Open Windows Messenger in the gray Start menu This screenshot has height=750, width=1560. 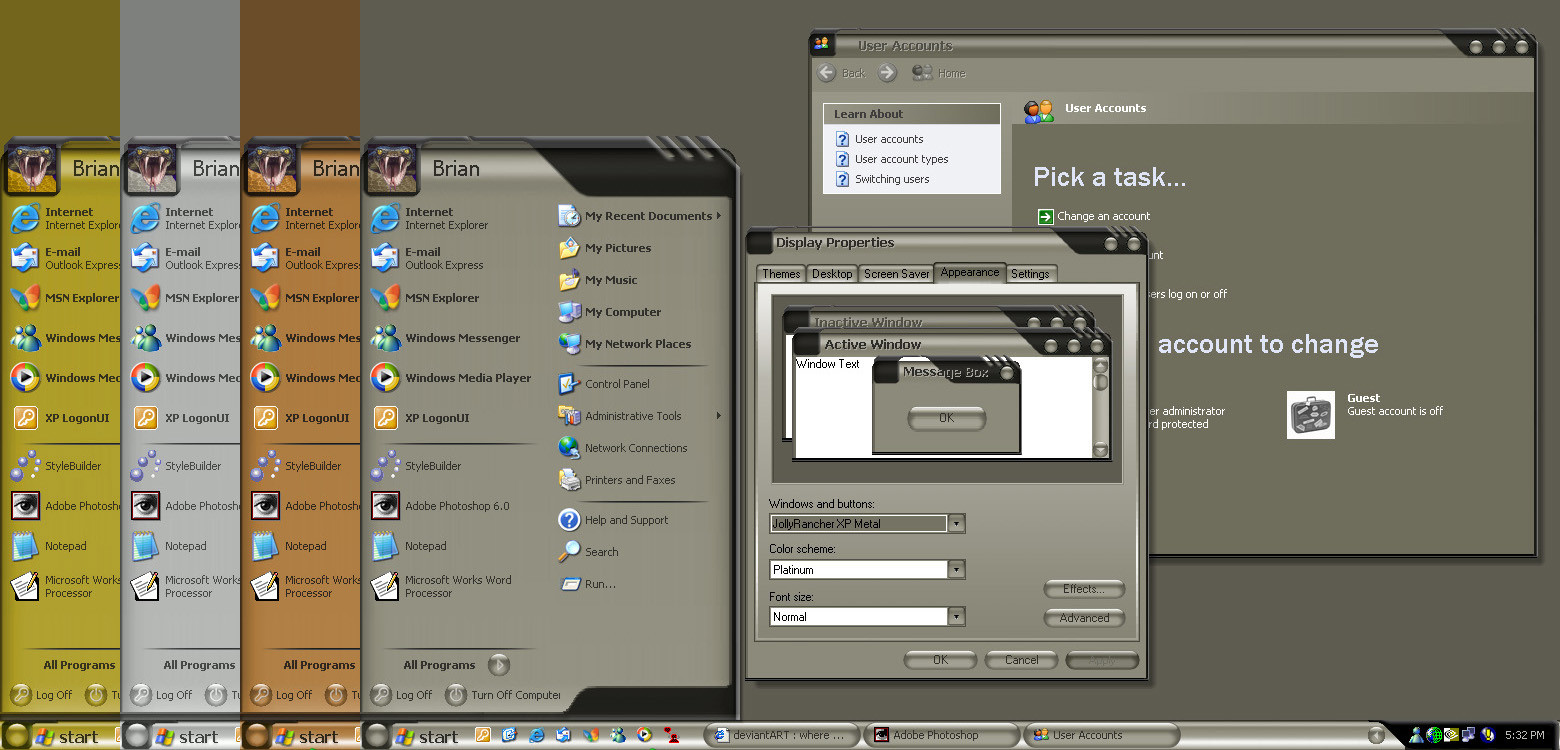(x=446, y=338)
